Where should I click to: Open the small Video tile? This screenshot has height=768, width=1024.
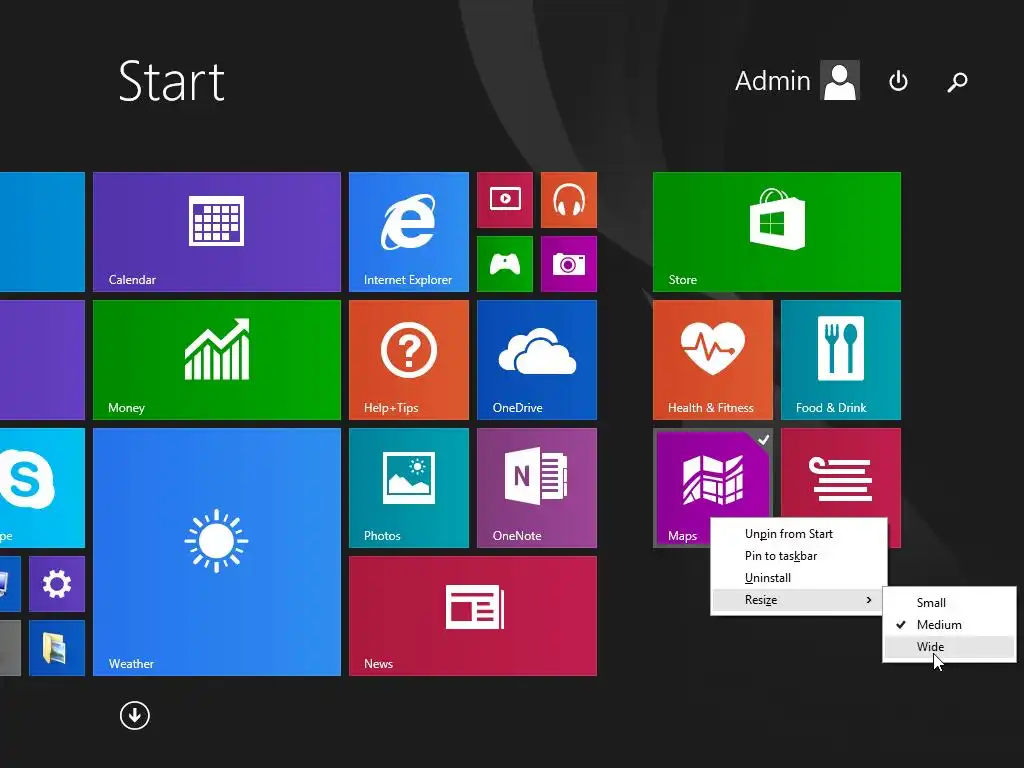coord(505,200)
